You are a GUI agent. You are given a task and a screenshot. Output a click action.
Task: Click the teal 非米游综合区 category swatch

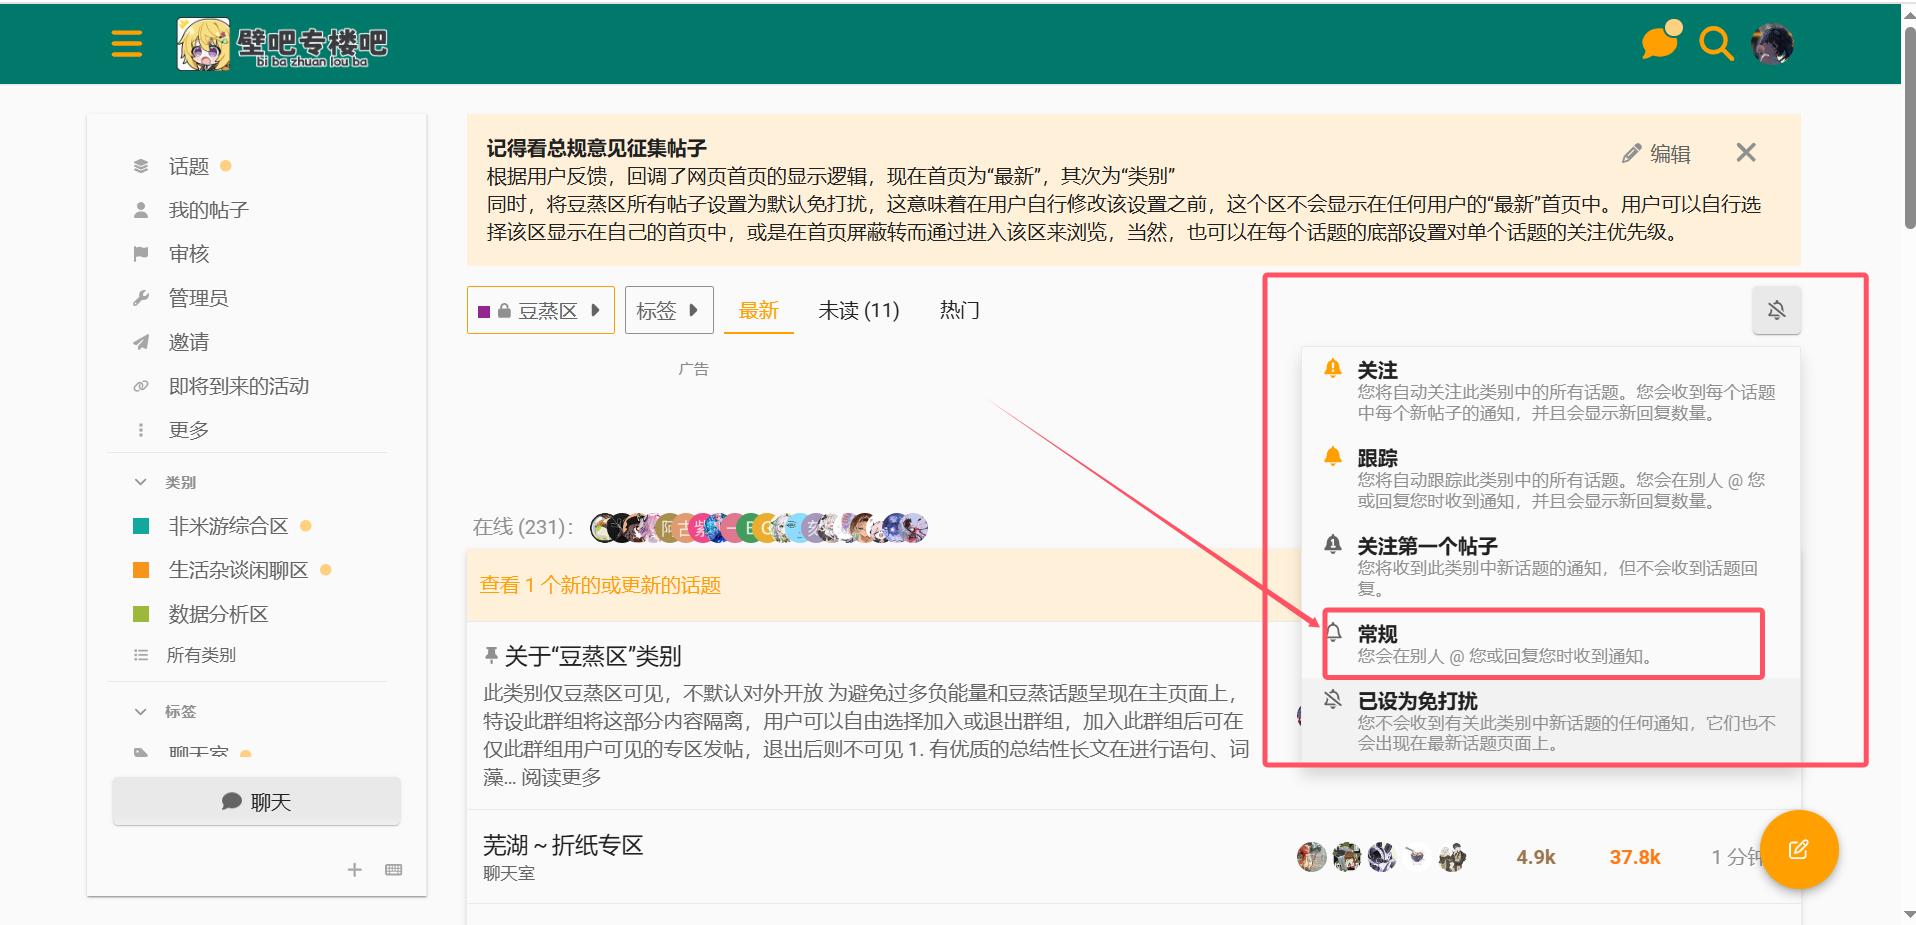[141, 526]
